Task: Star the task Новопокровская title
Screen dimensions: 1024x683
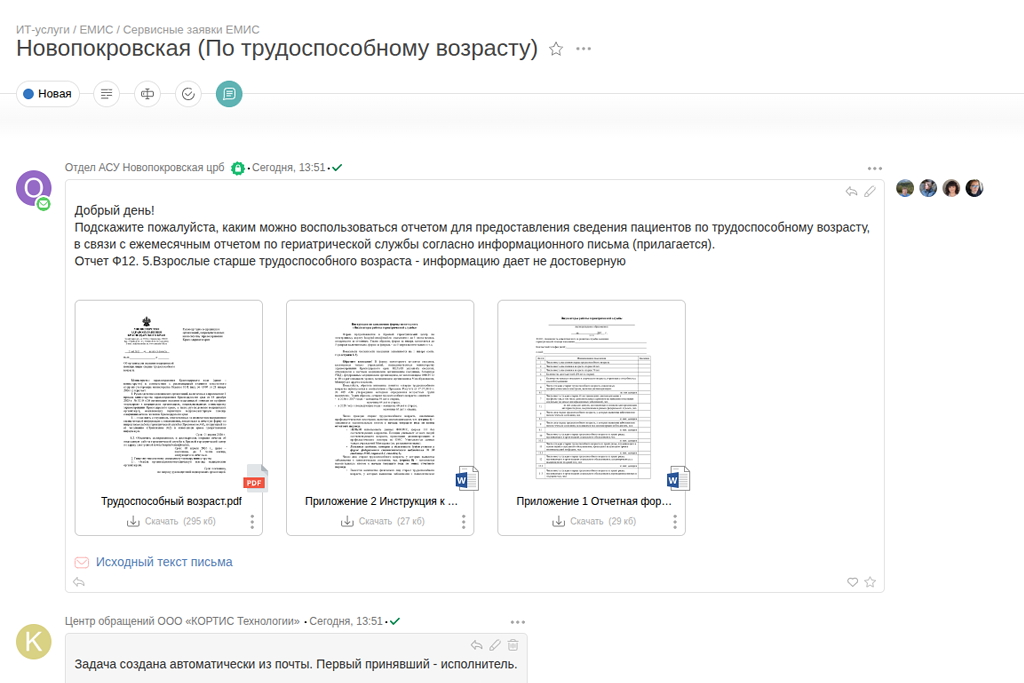Action: tap(556, 49)
